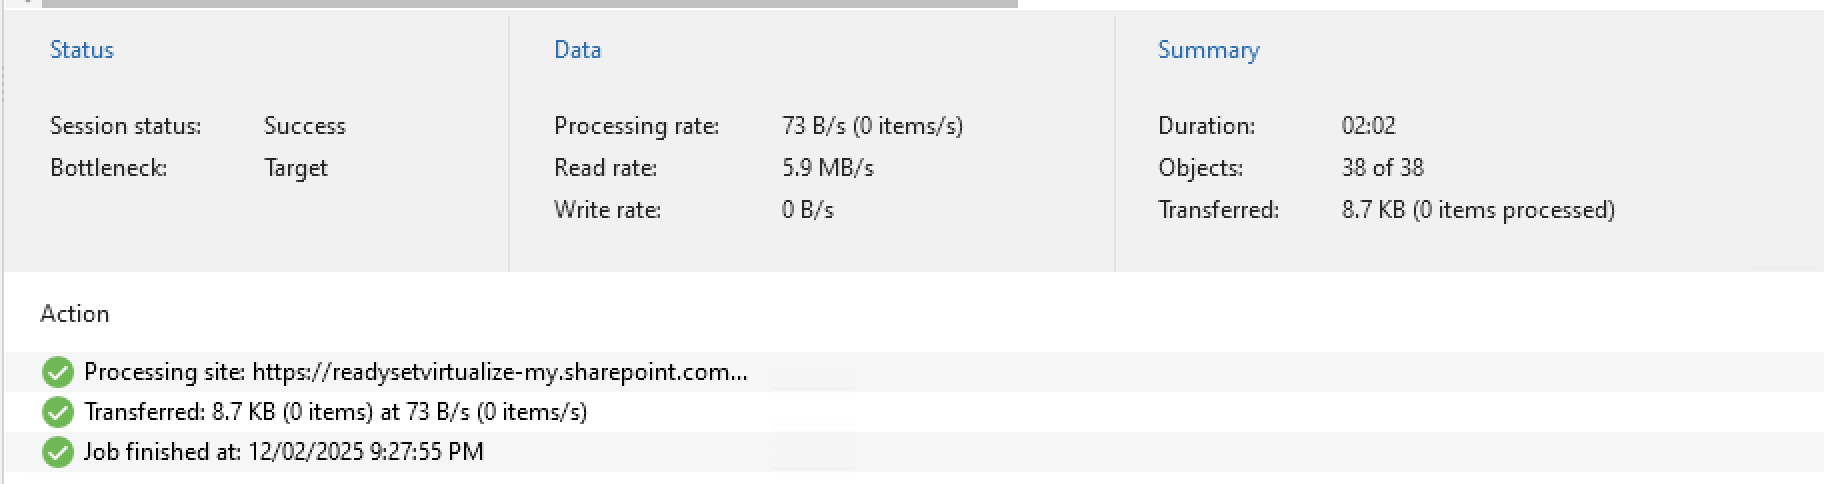Click the Session status Success value
Viewport: 1824px width, 484px height.
(x=305, y=126)
